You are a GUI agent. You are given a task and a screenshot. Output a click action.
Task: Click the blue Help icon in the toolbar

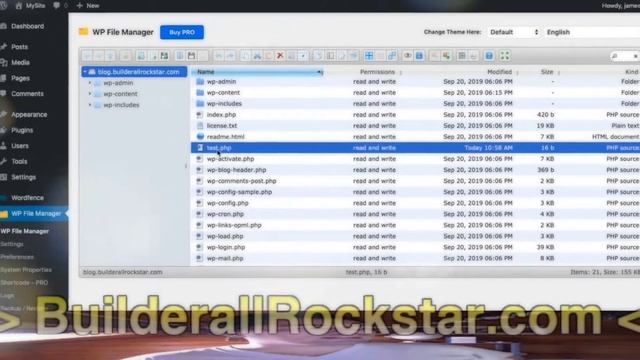coord(489,56)
